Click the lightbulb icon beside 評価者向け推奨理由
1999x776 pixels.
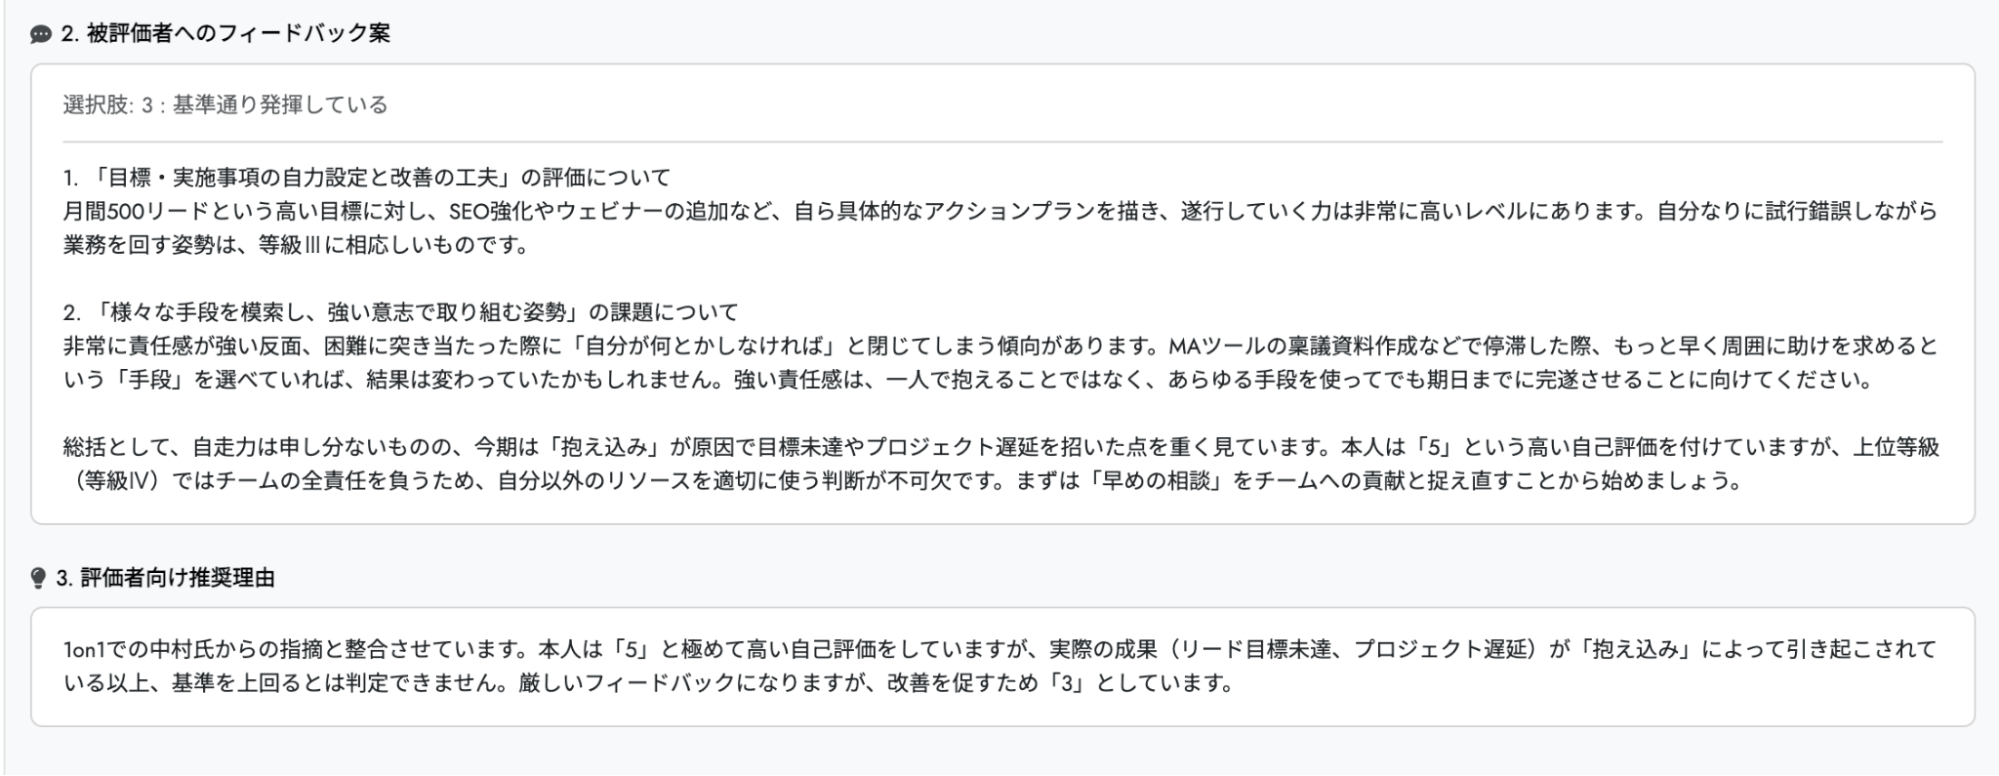[39, 578]
